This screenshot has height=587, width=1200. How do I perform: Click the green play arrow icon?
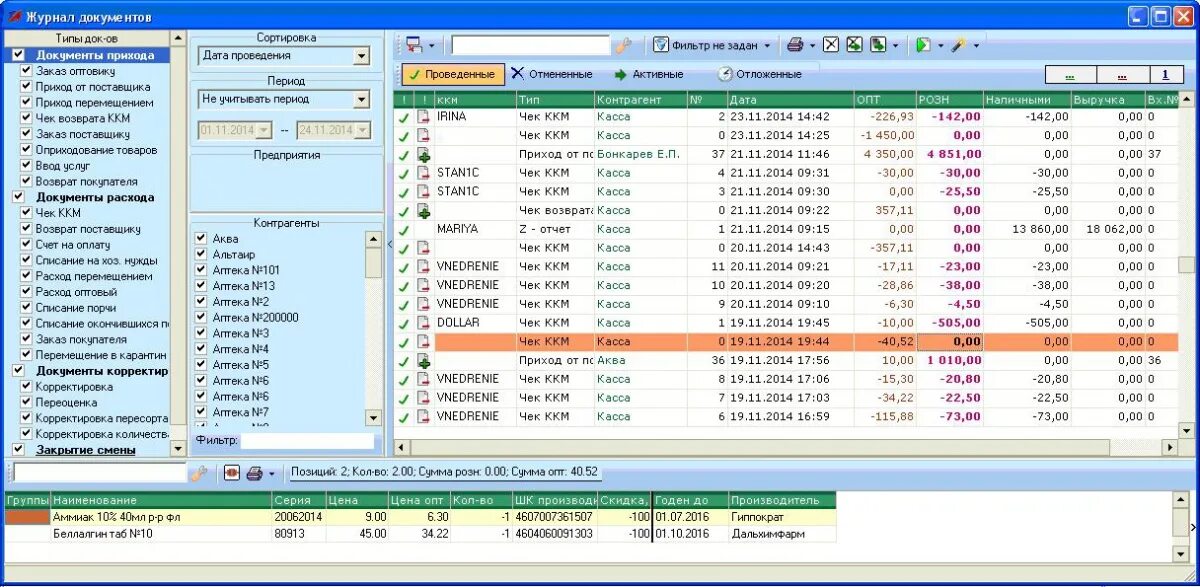point(924,45)
